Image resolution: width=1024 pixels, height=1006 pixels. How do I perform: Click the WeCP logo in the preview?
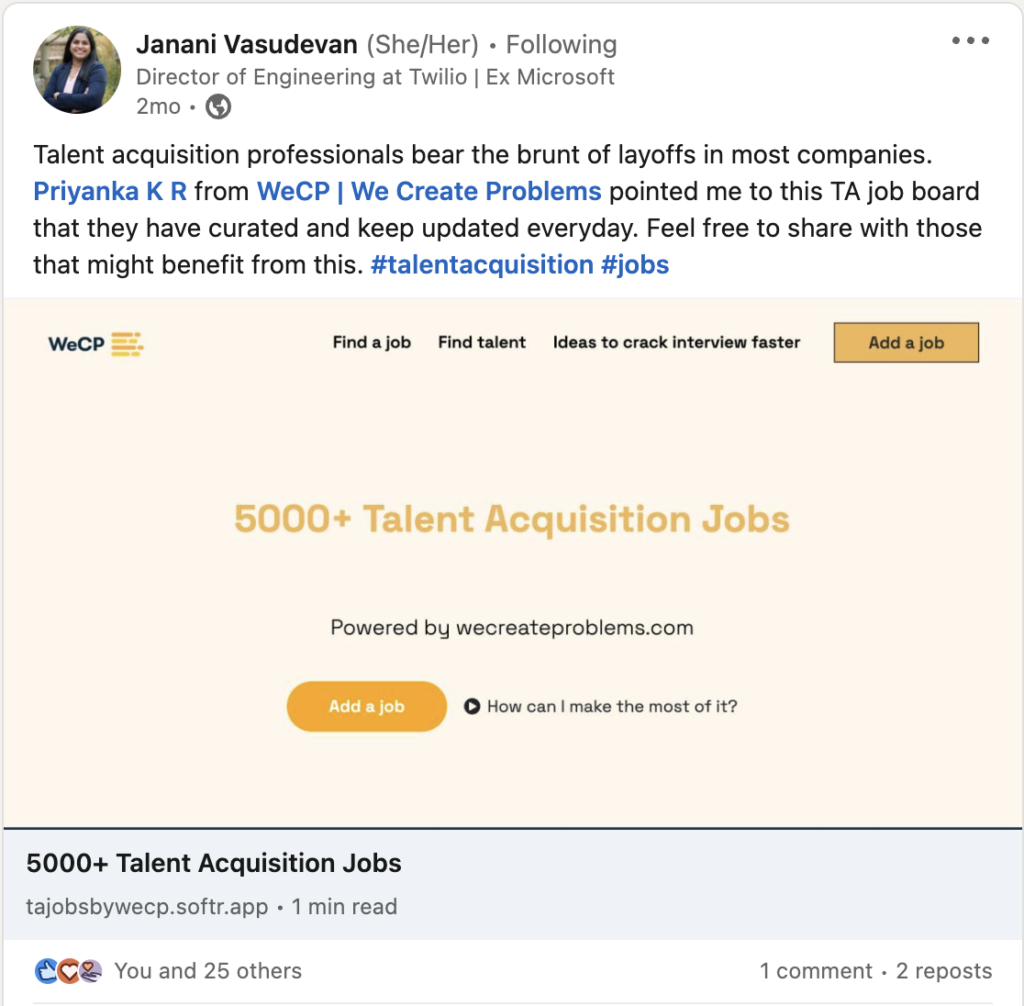pos(96,344)
